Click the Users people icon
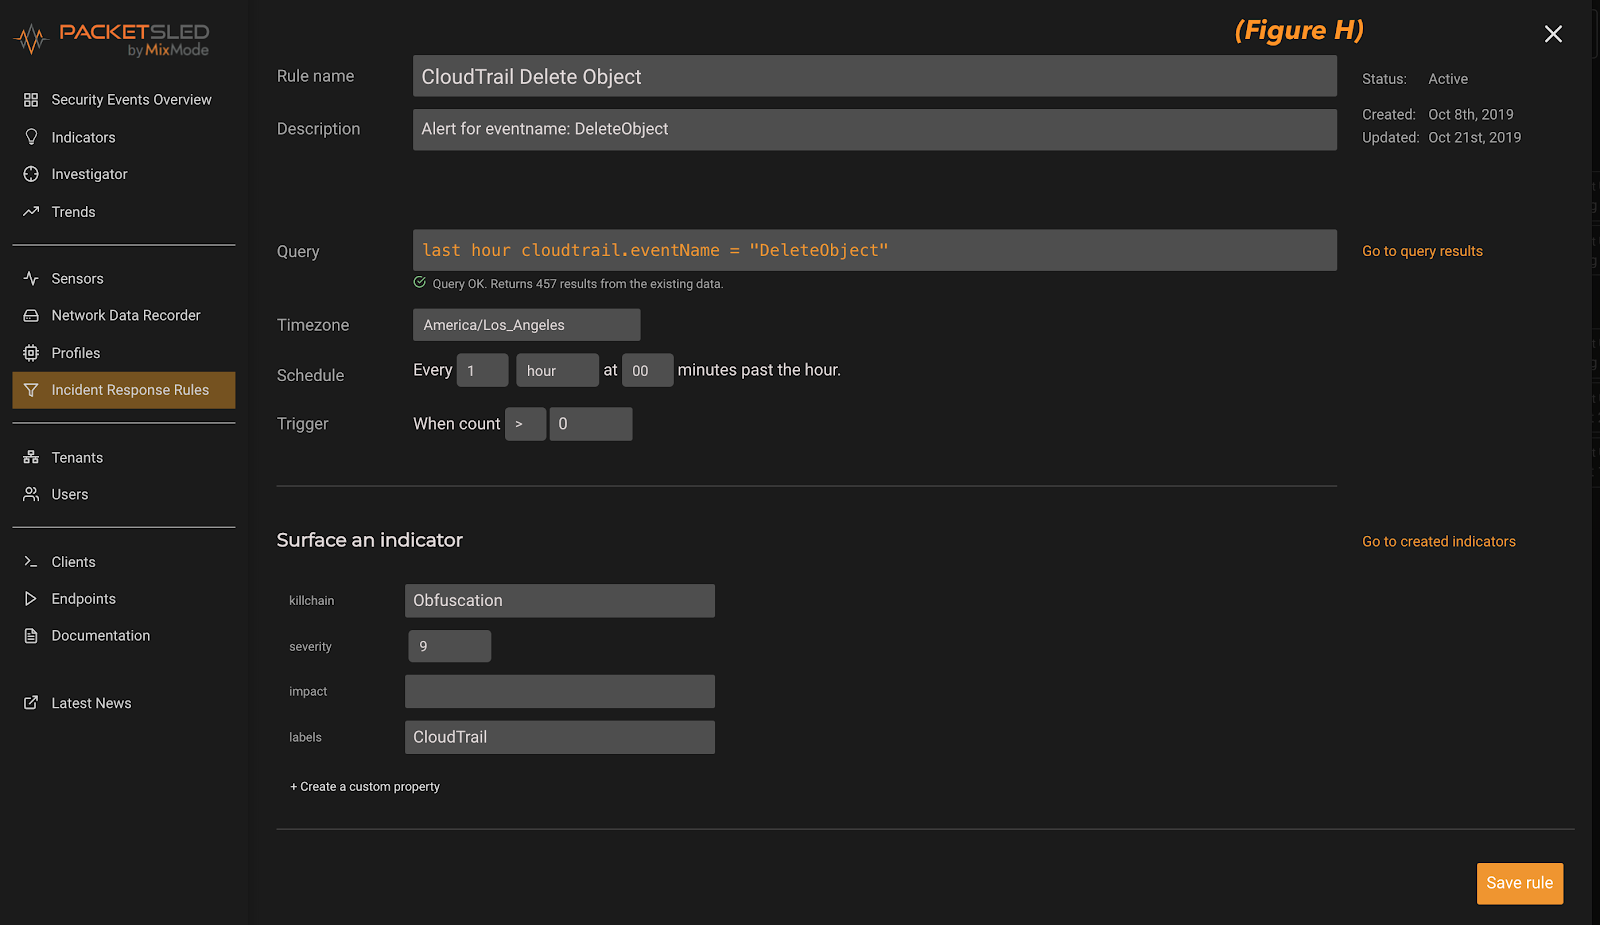The width and height of the screenshot is (1600, 925). [x=31, y=494]
